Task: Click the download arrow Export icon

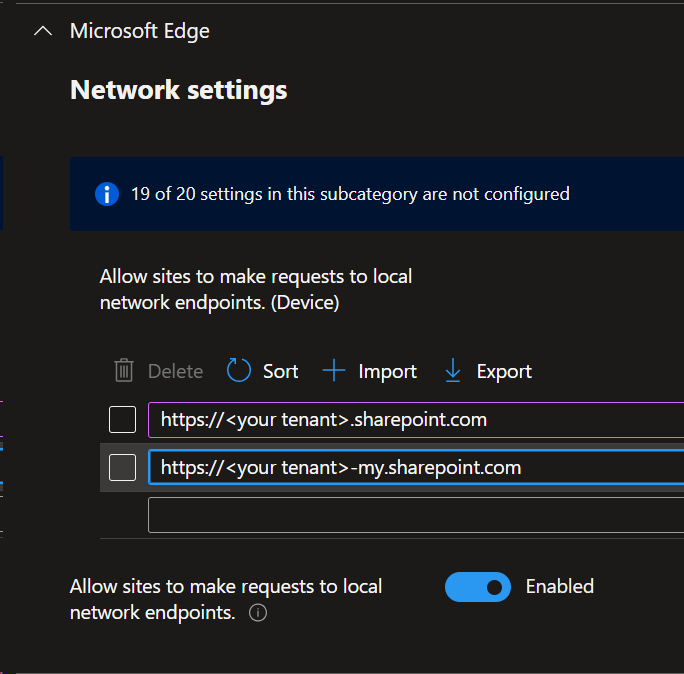Action: coord(453,371)
